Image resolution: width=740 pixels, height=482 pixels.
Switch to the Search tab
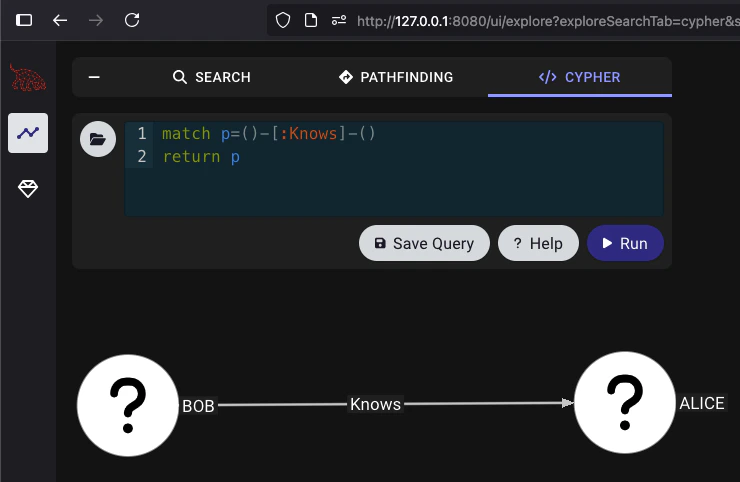point(211,77)
